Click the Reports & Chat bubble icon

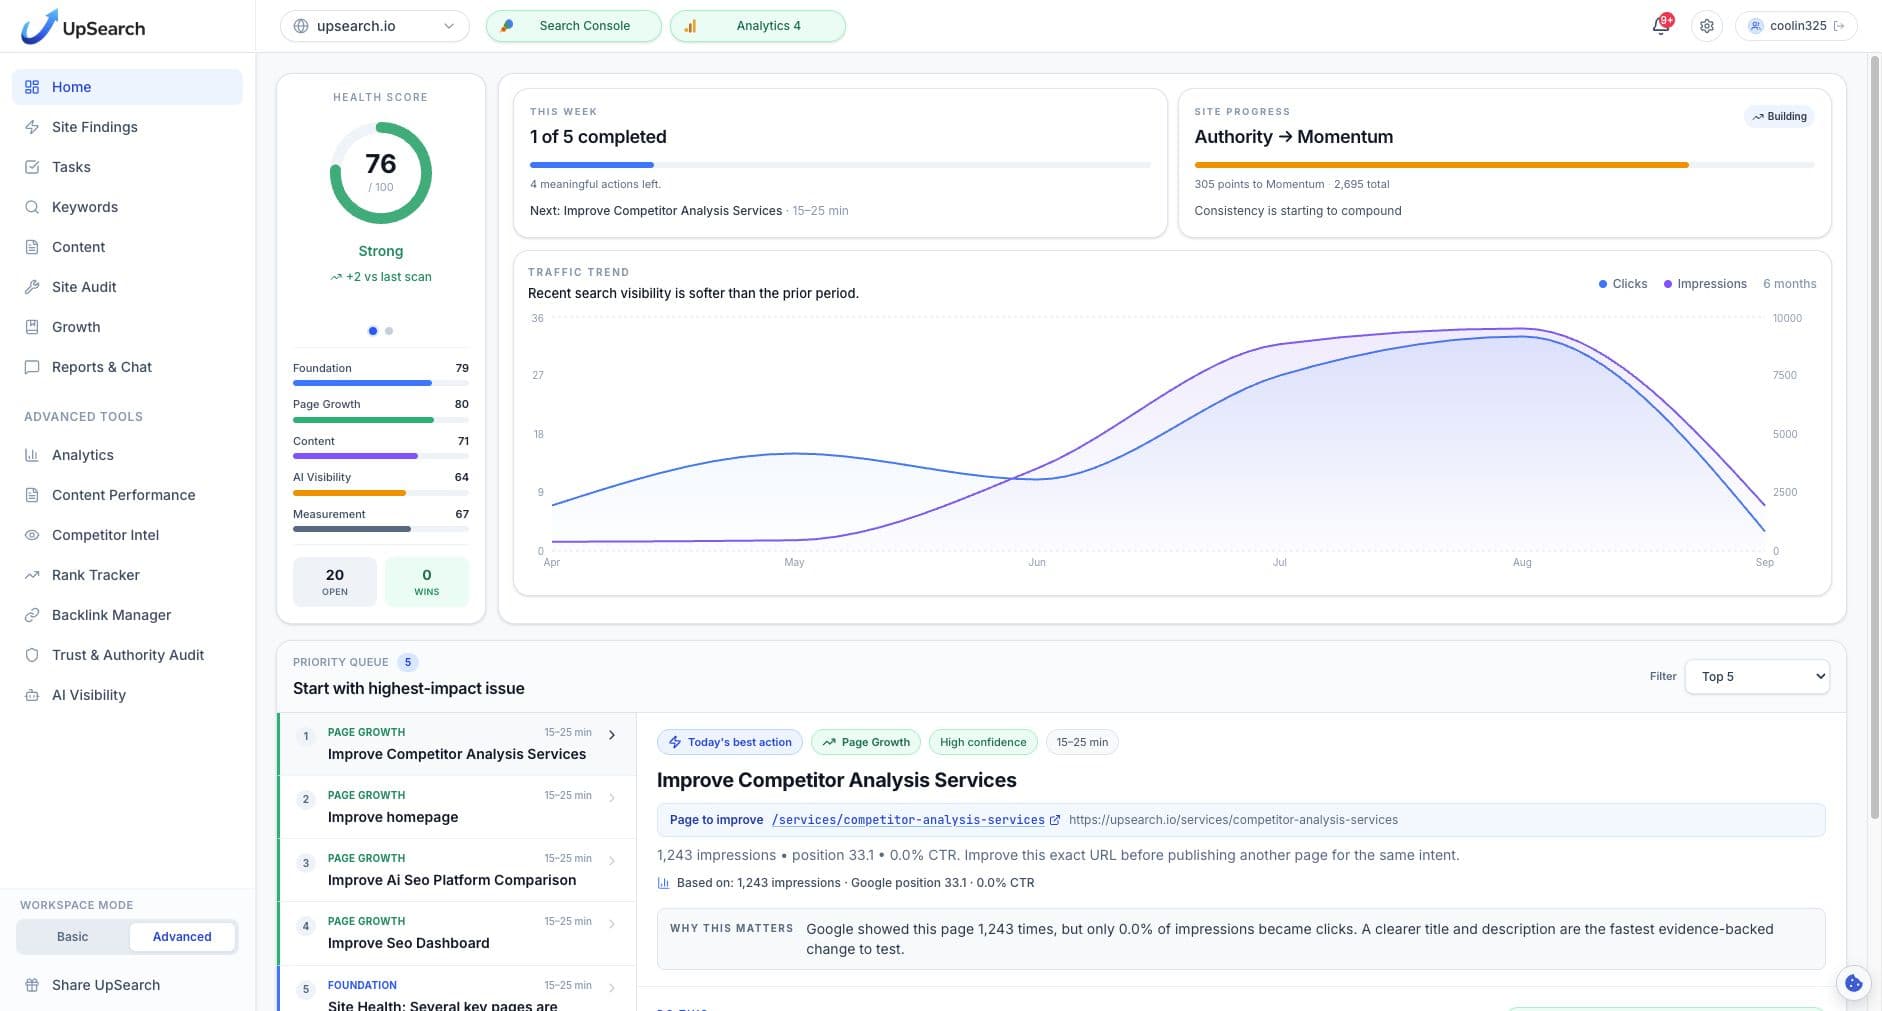pos(32,367)
